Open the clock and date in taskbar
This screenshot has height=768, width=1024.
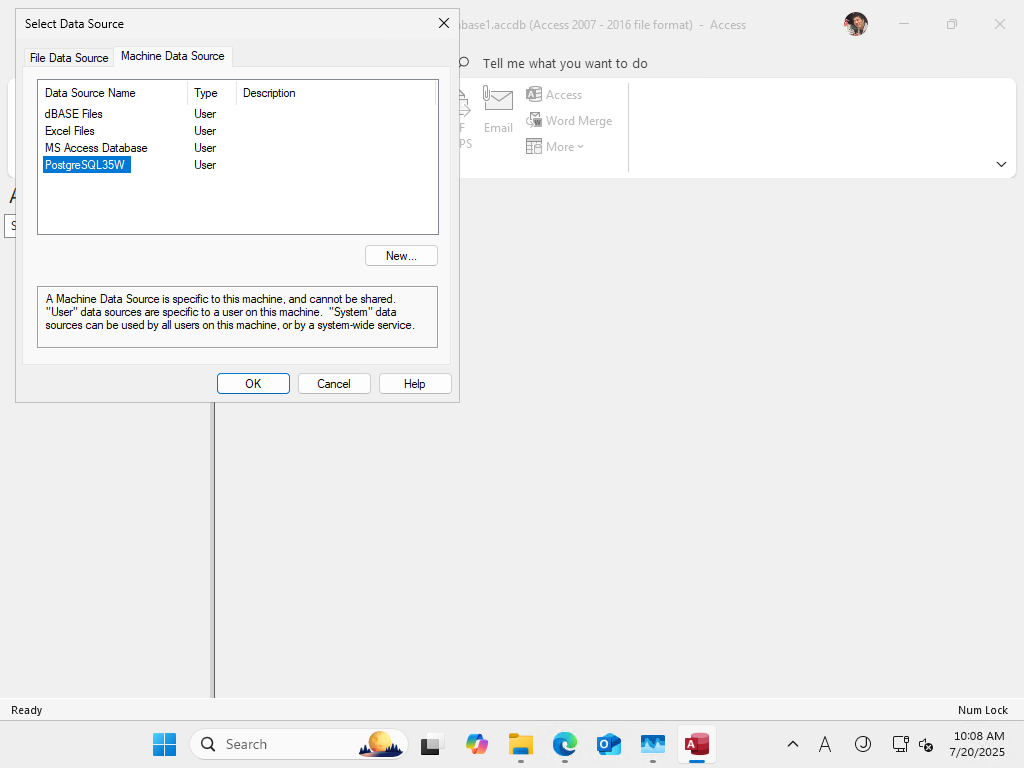pos(978,744)
